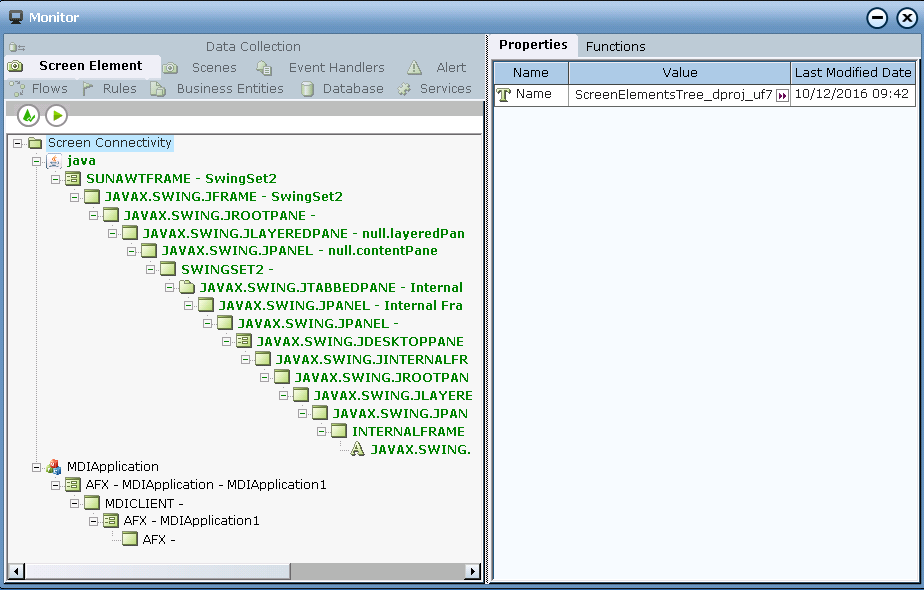Collapse the java tree node

pyautogui.click(x=36, y=161)
